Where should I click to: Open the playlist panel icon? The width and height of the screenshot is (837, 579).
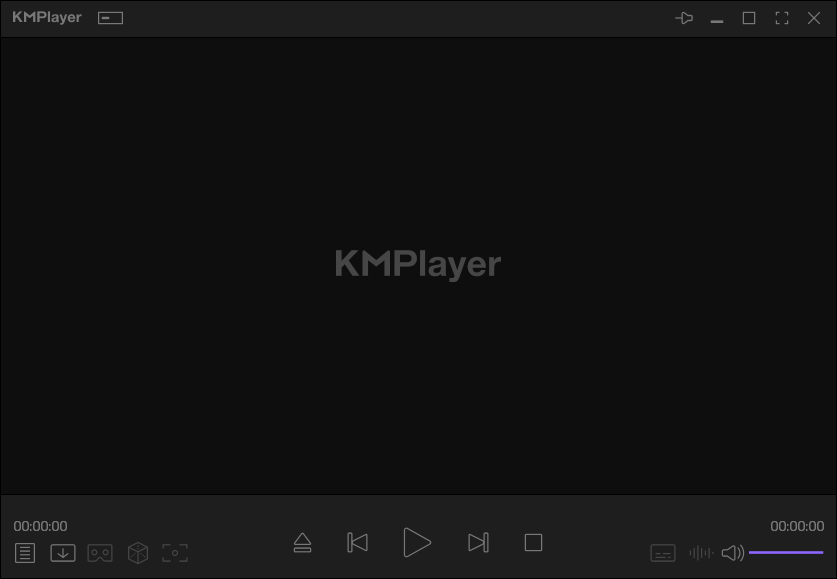pos(25,553)
